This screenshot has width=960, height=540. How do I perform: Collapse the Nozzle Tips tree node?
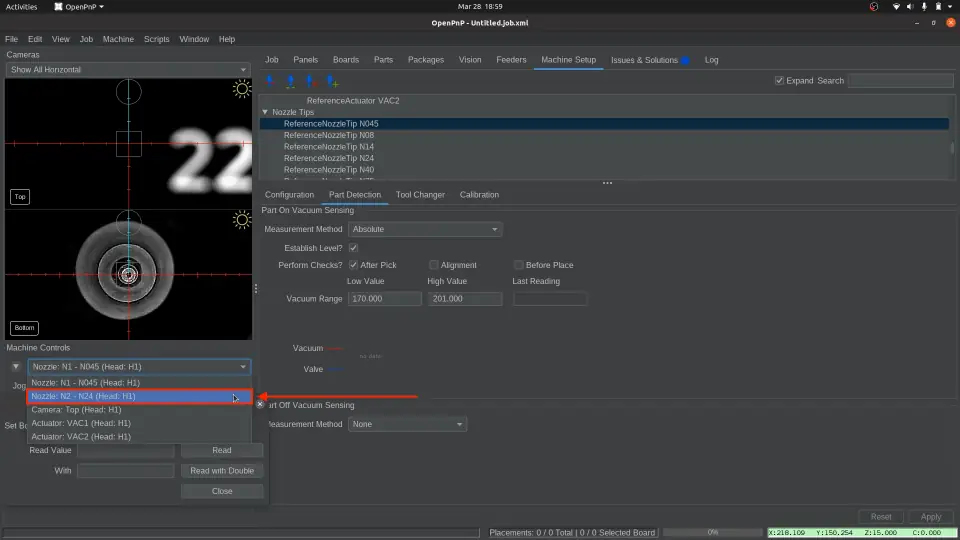pyautogui.click(x=265, y=112)
